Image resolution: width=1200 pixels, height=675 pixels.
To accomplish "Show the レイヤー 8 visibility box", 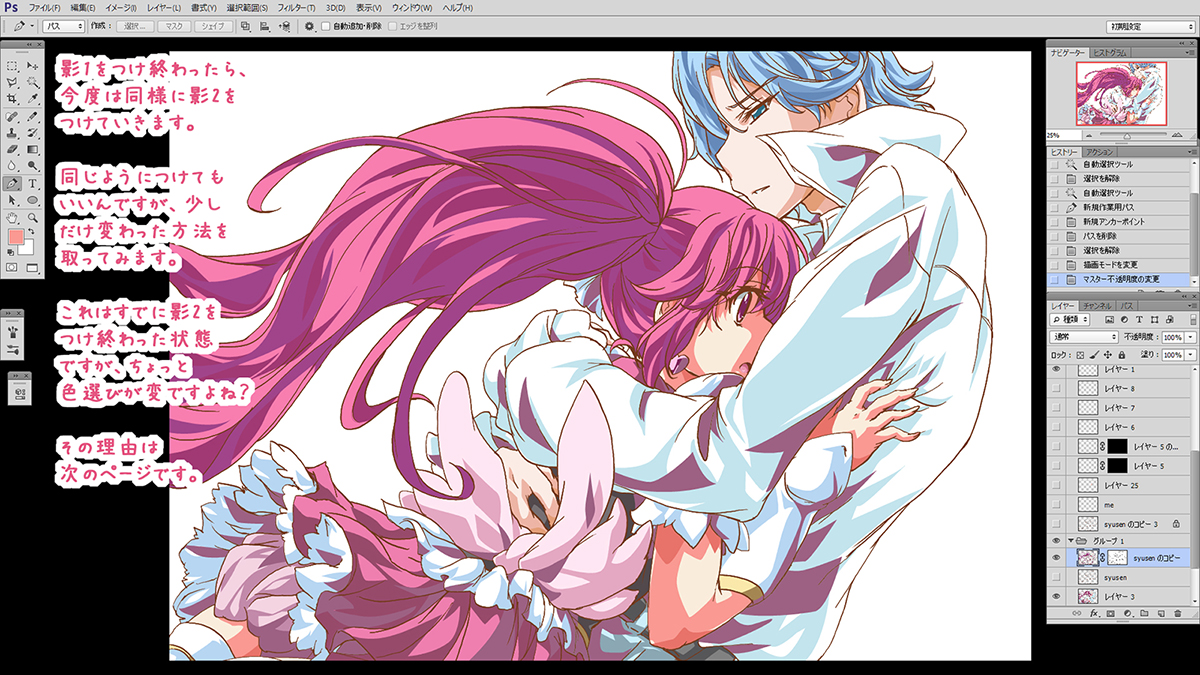I will pyautogui.click(x=1057, y=388).
